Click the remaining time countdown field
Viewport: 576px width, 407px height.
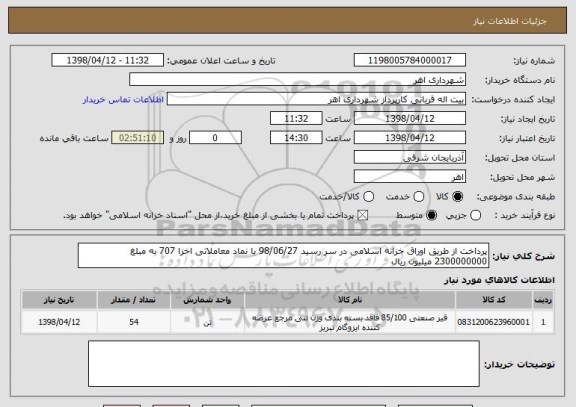point(138,138)
